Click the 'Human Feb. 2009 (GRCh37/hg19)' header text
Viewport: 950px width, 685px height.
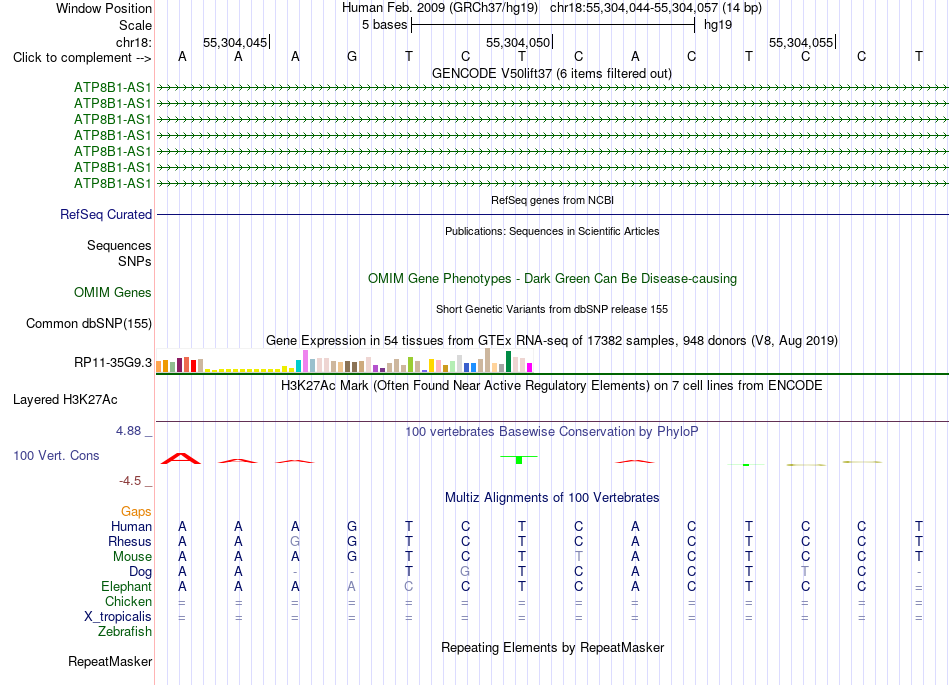point(440,8)
